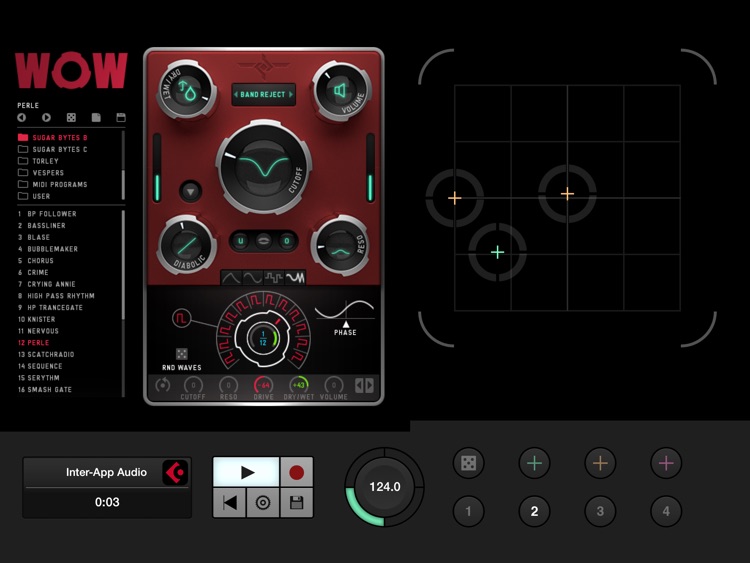
Task: Select the step sequencer waveform tab
Action: [274, 277]
